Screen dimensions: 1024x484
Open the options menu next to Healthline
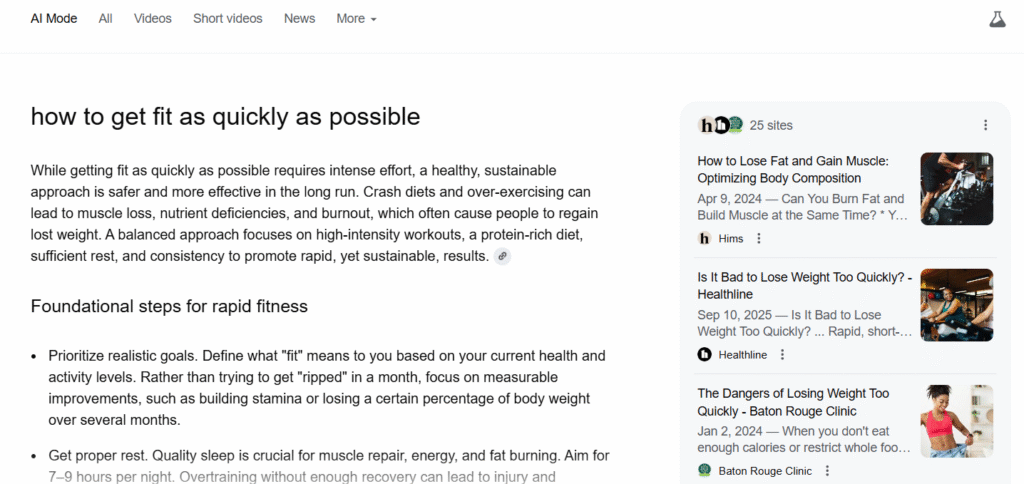coord(782,354)
